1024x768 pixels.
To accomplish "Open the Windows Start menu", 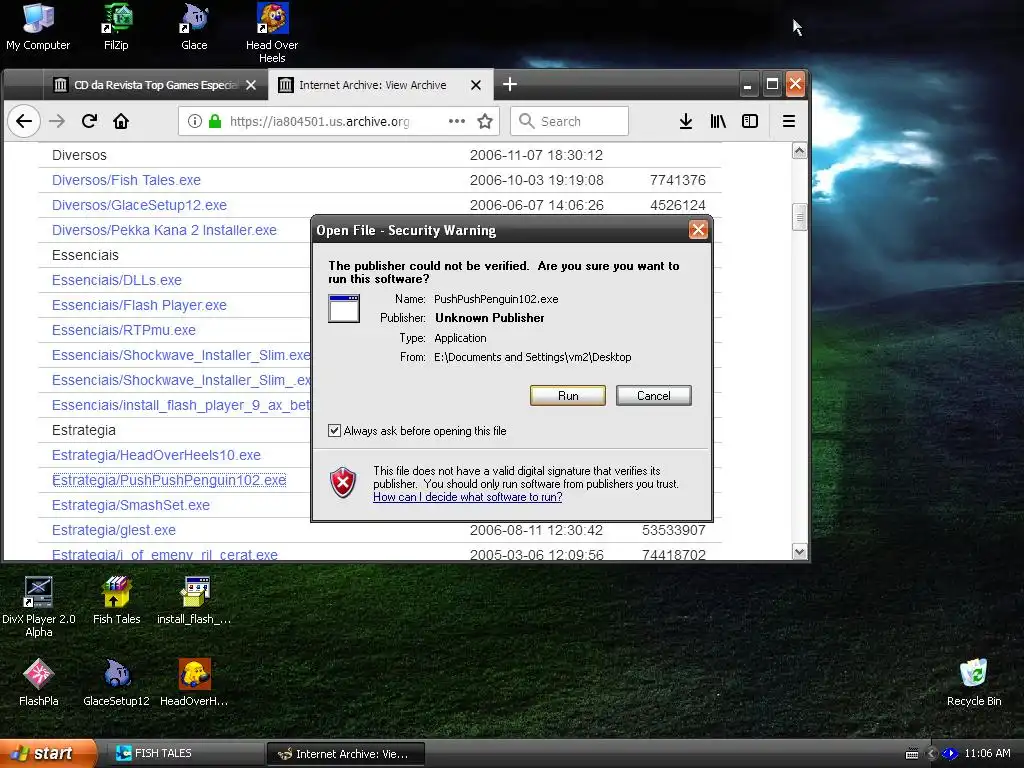I will click(48, 753).
